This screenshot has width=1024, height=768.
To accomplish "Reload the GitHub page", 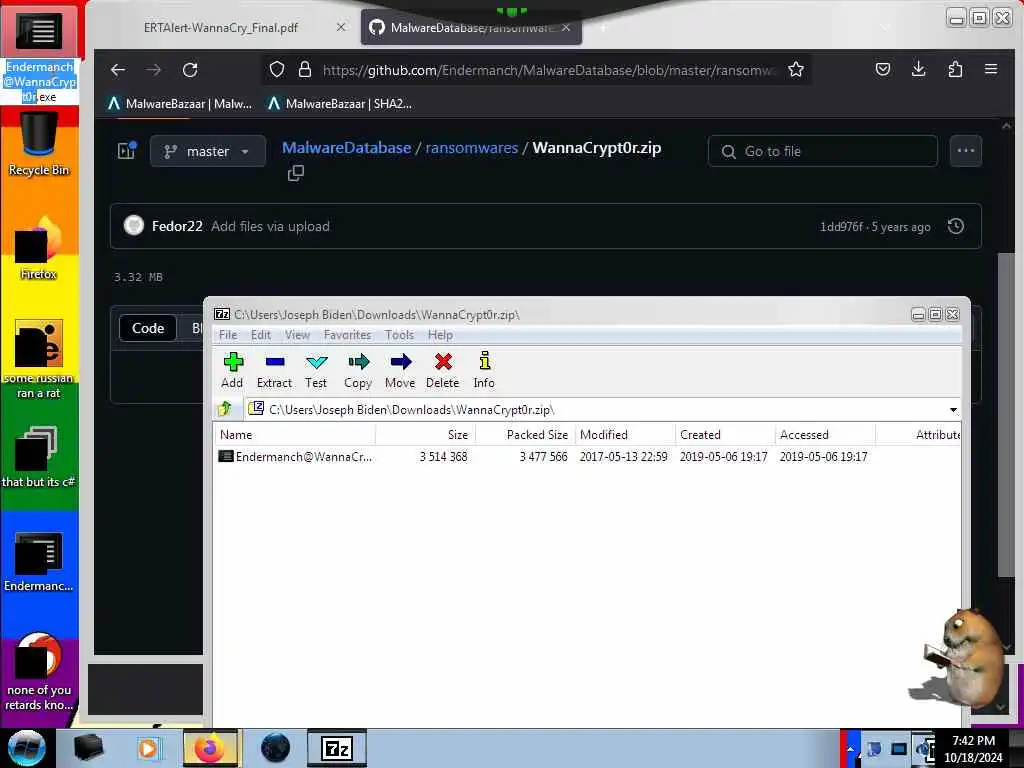I will point(190,70).
